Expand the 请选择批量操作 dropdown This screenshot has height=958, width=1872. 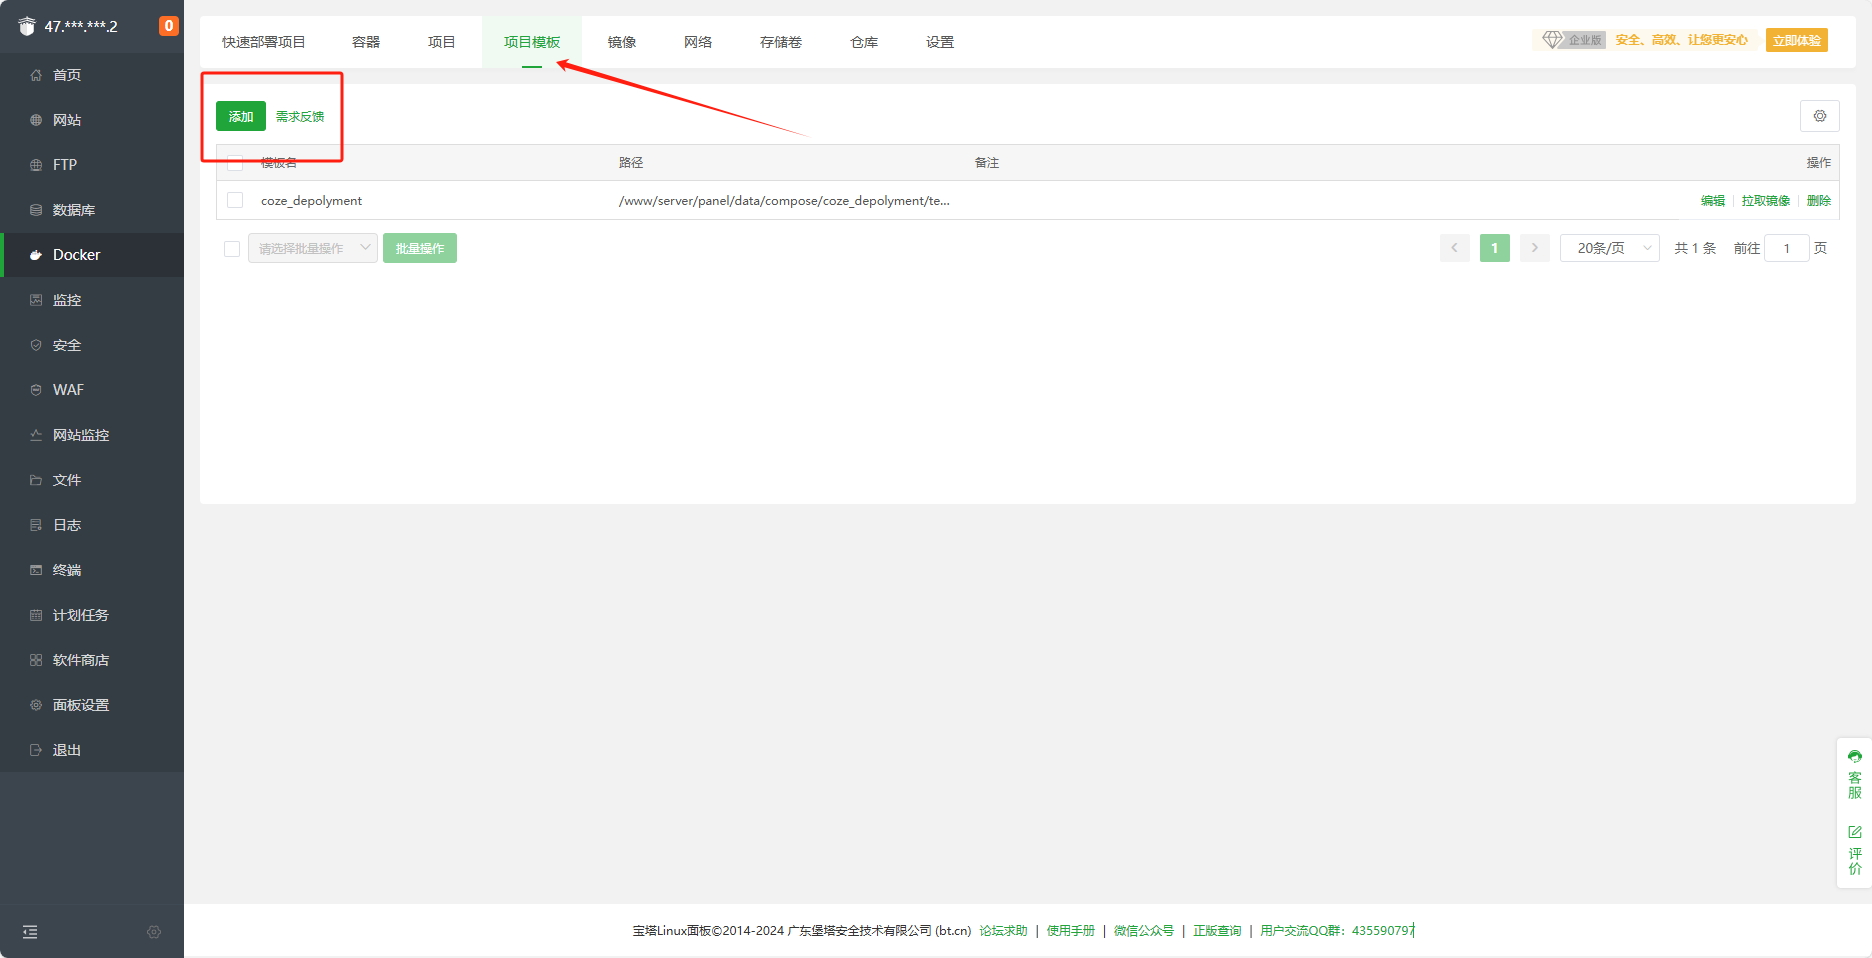point(313,248)
